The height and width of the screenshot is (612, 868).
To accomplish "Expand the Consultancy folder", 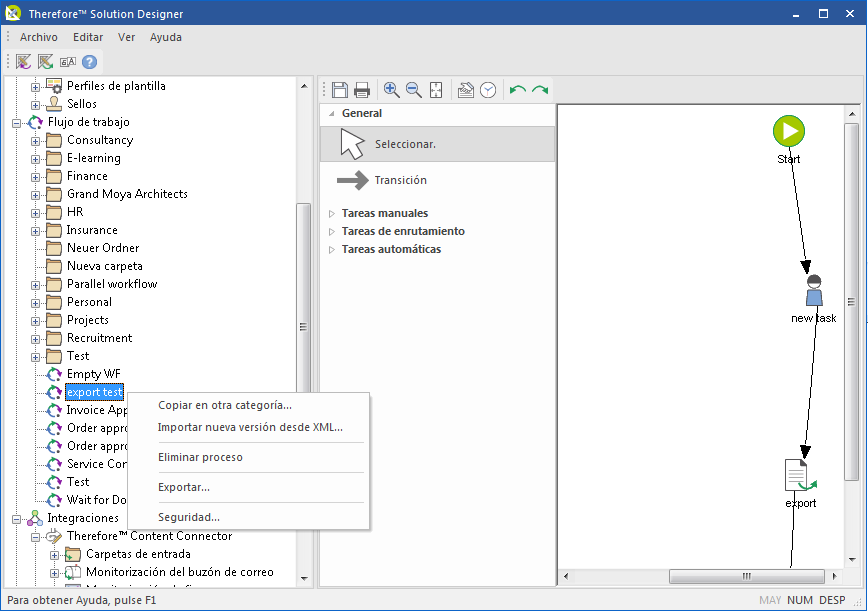I will (35, 141).
